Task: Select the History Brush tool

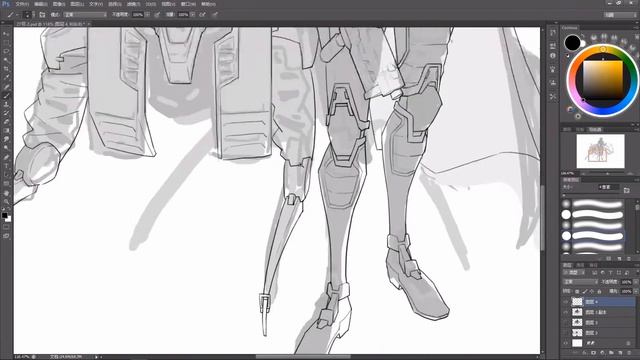Action: pos(6,113)
